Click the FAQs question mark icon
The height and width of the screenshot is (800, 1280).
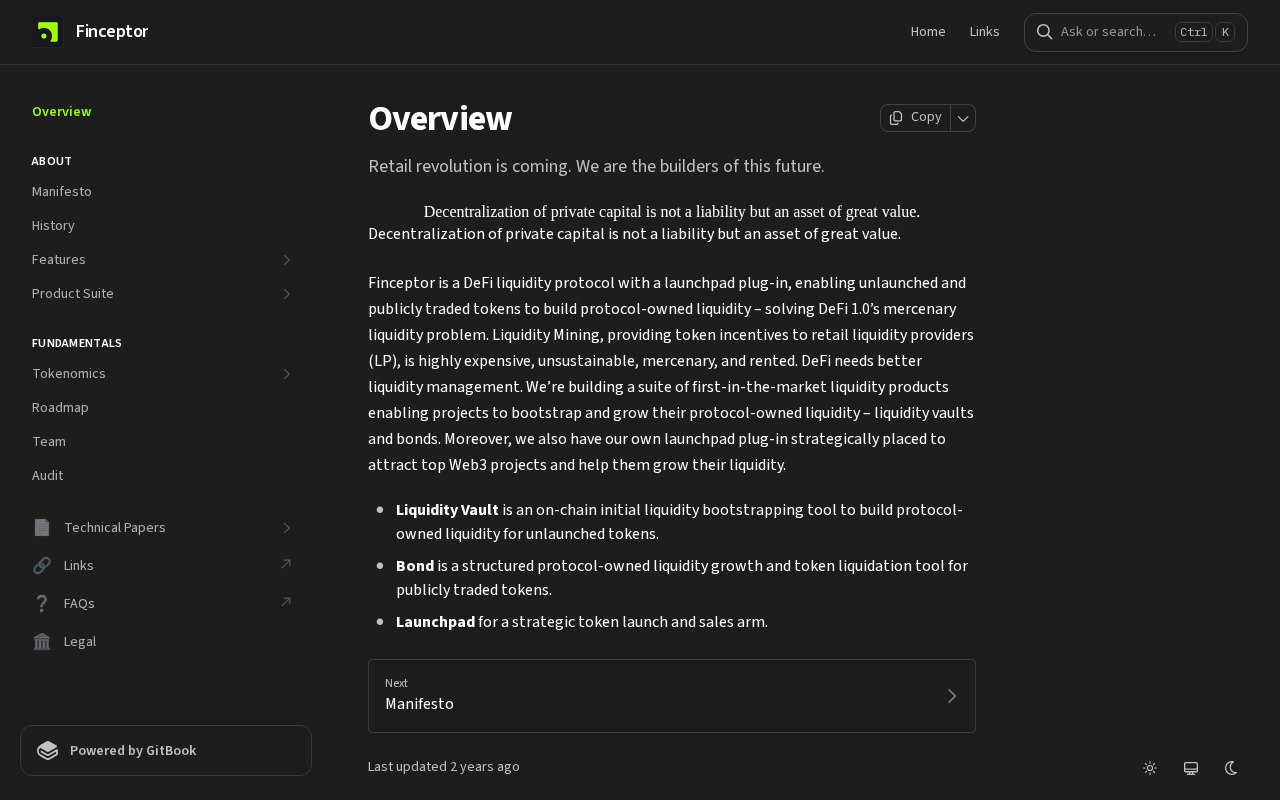coord(42,603)
